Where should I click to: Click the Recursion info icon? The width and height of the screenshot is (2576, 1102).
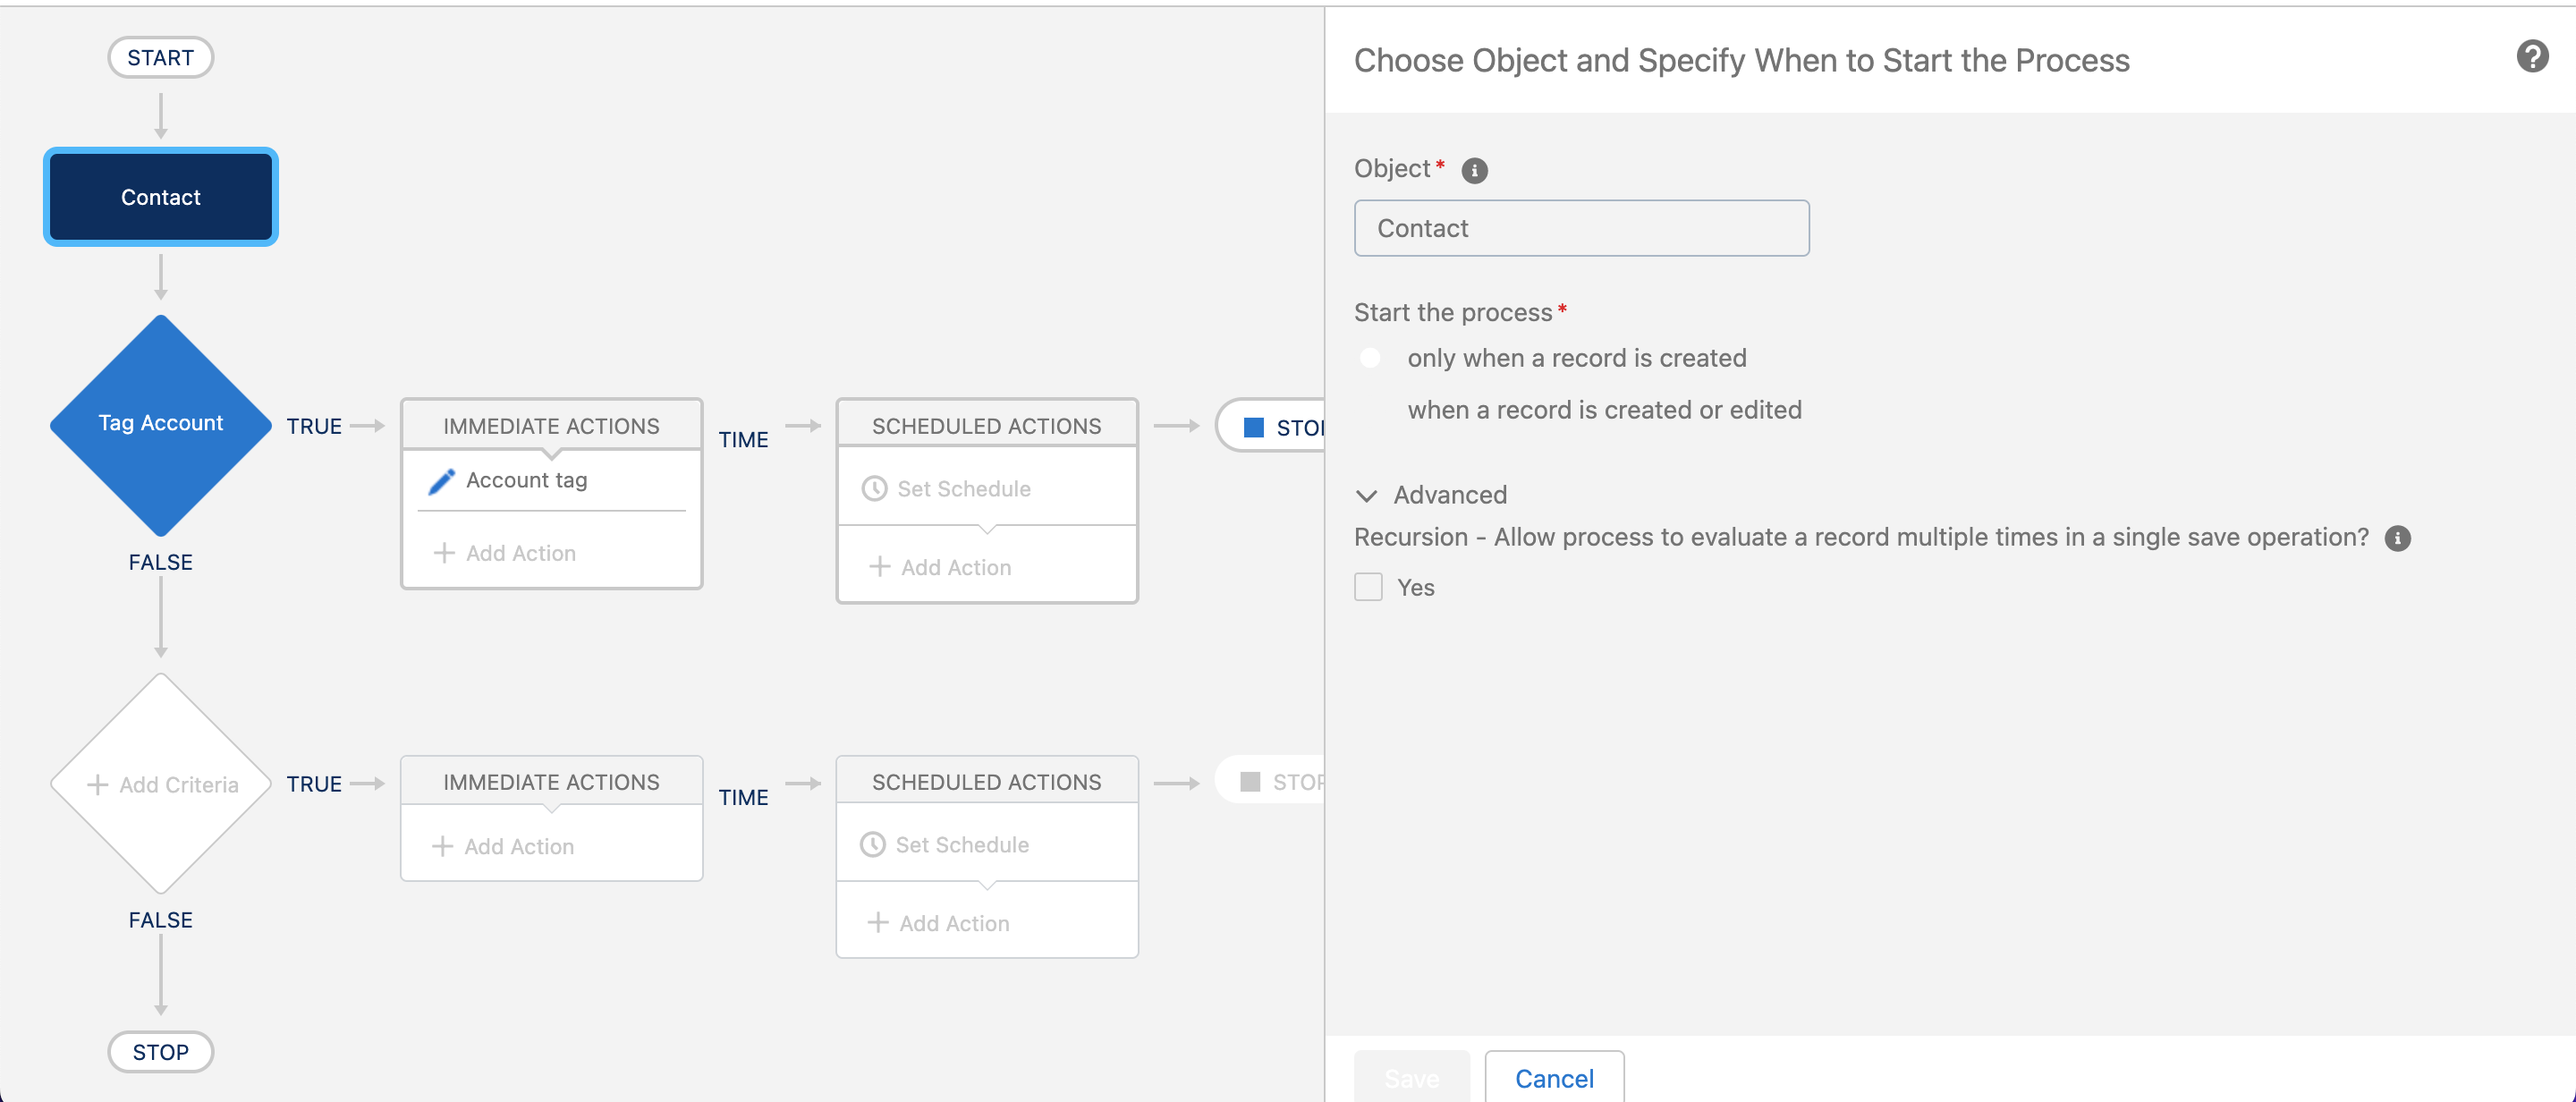[x=2397, y=539]
